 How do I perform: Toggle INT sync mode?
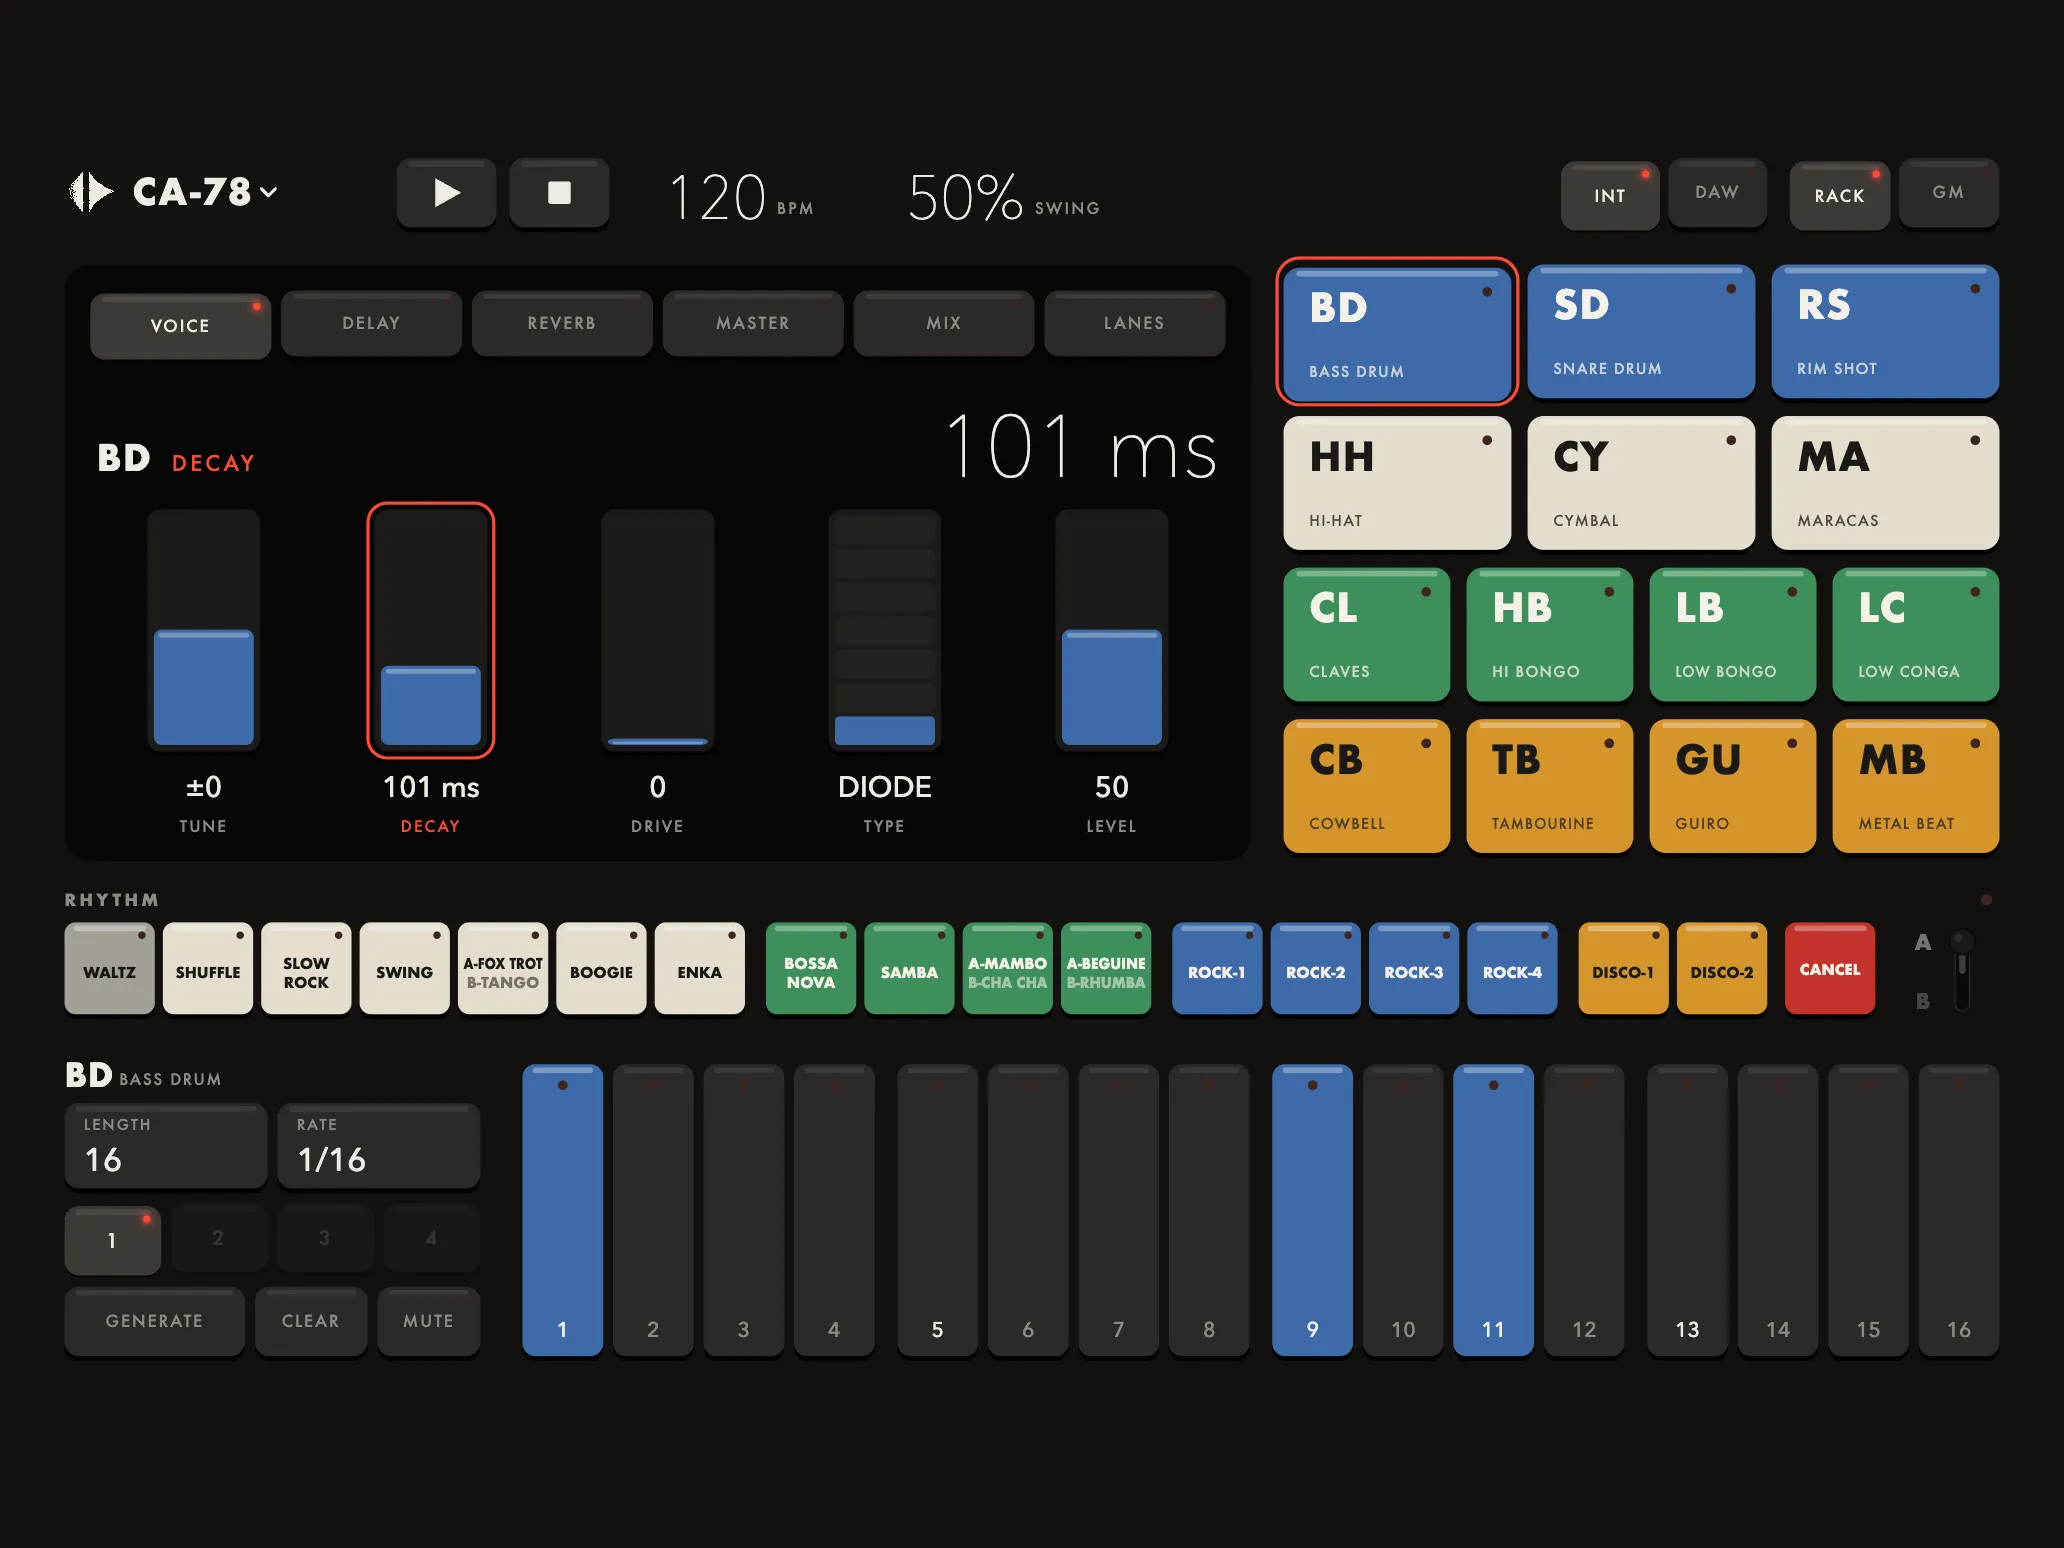(x=1610, y=196)
